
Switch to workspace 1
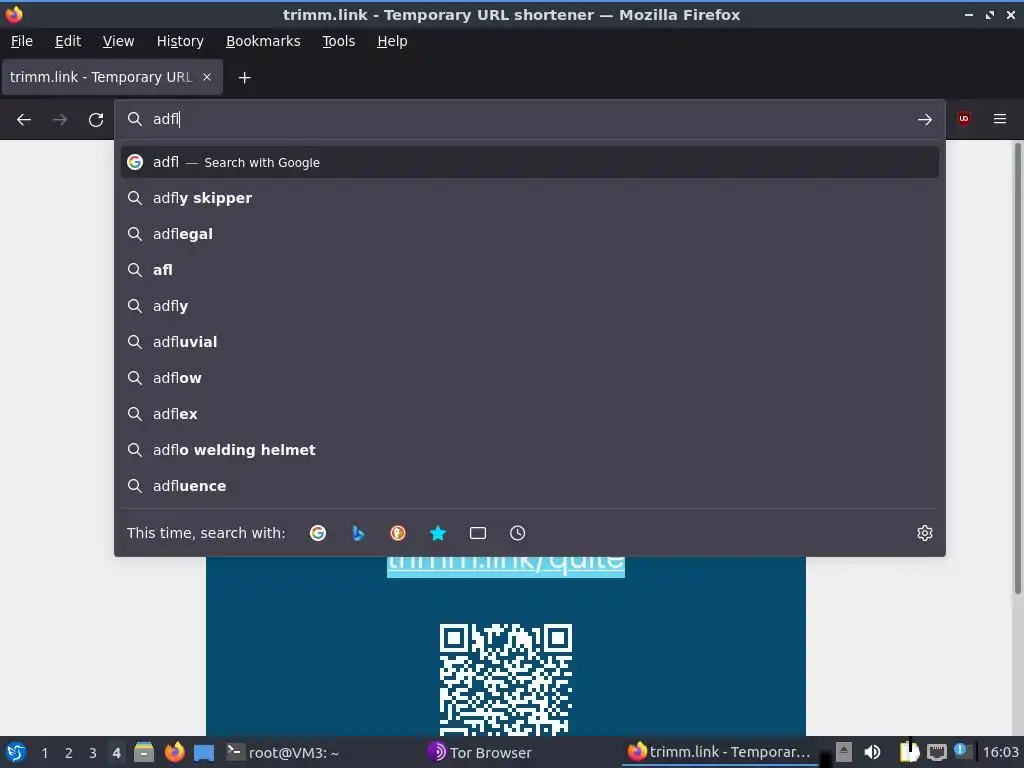(44, 753)
